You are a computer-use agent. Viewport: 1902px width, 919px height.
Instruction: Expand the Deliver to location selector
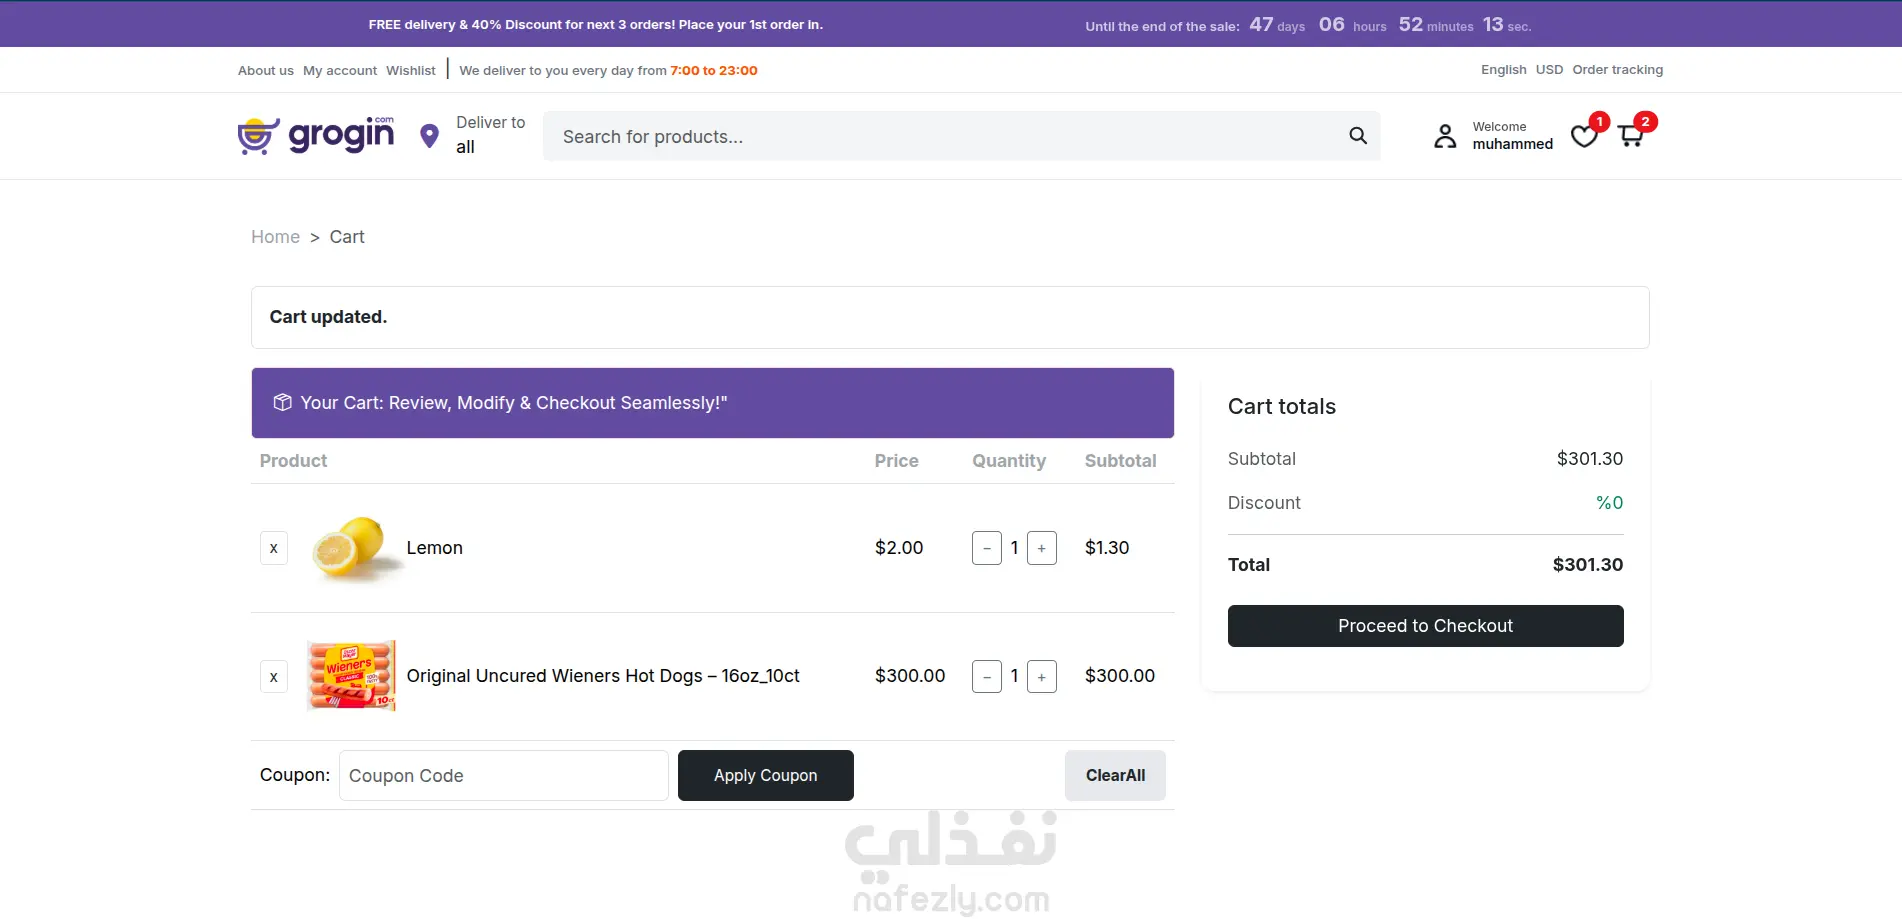click(490, 135)
